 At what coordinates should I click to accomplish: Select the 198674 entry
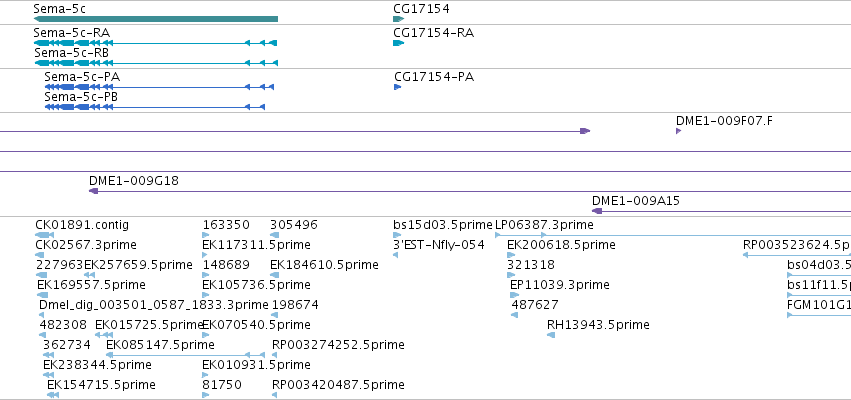click(295, 304)
